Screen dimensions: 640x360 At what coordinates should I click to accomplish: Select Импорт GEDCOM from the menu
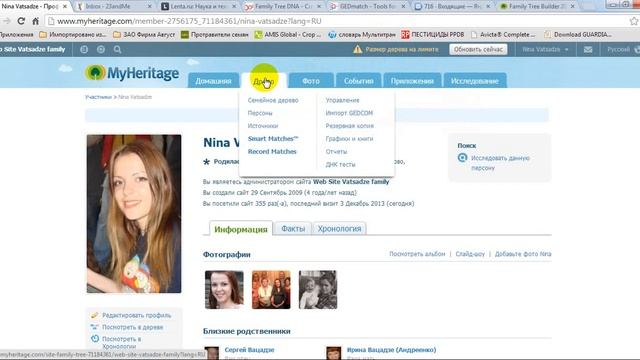(x=349, y=113)
